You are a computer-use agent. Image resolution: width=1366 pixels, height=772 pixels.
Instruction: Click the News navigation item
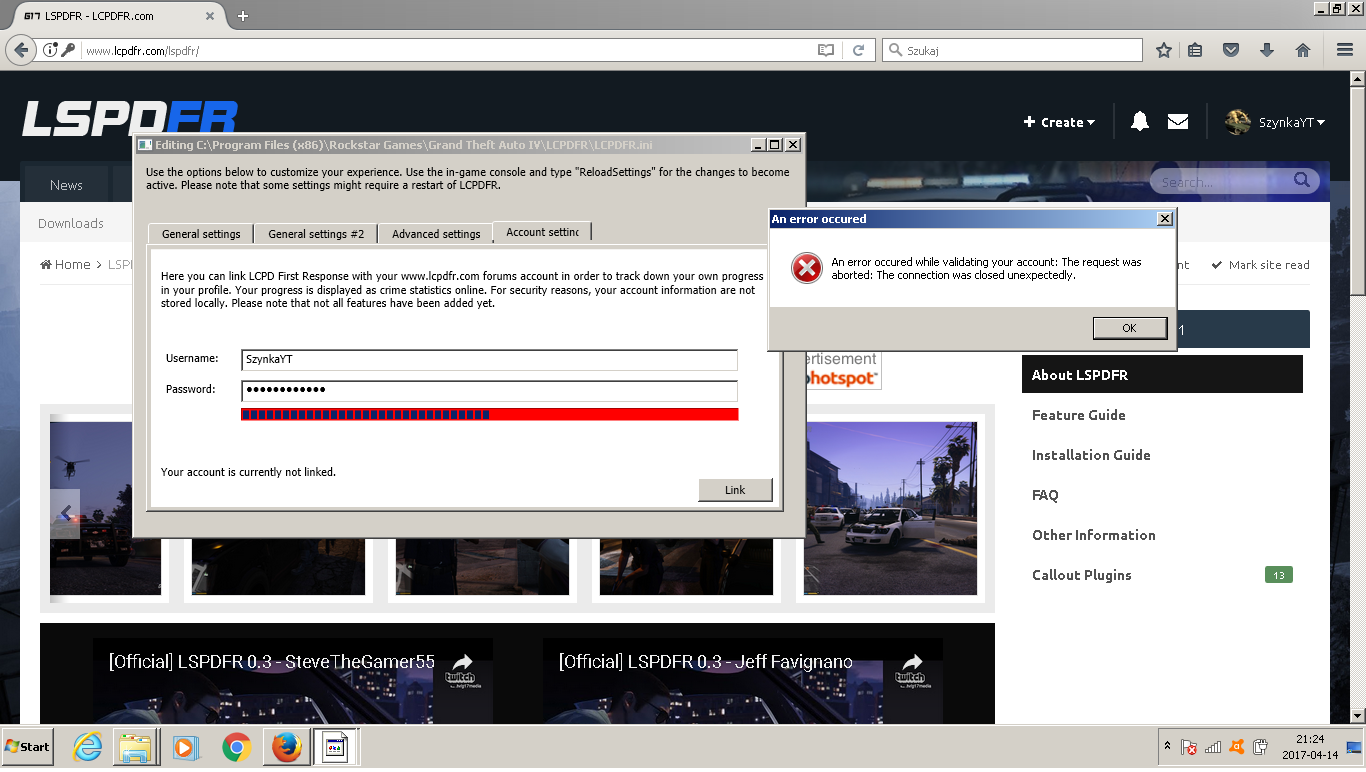pyautogui.click(x=66, y=185)
